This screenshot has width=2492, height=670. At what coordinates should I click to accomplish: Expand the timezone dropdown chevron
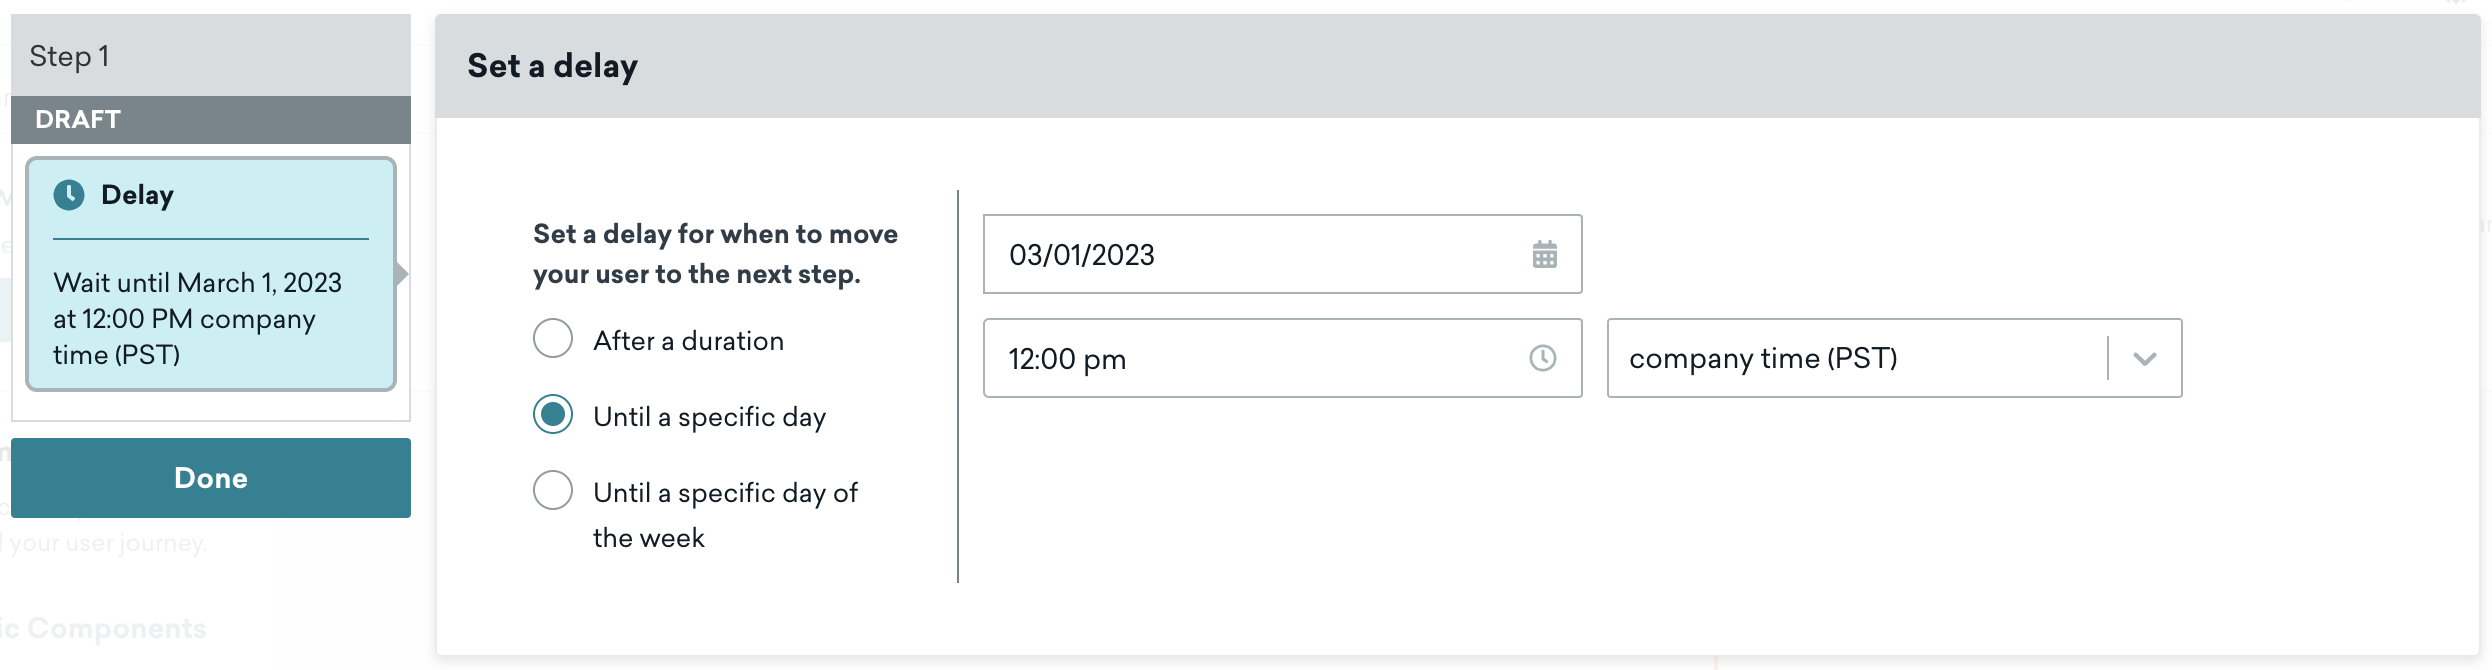2144,358
